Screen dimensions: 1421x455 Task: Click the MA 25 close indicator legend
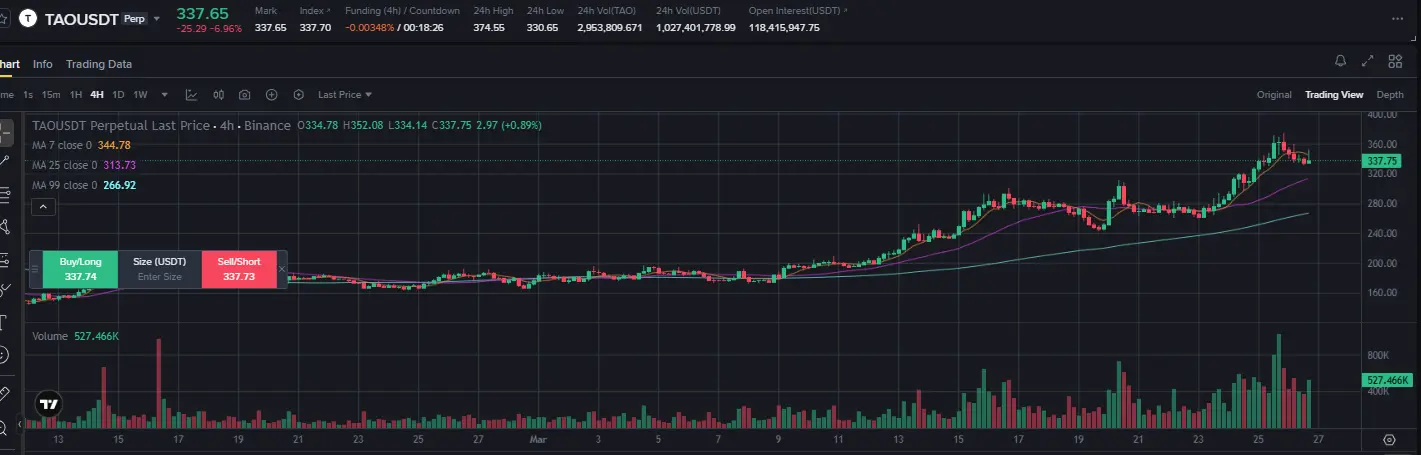84,165
